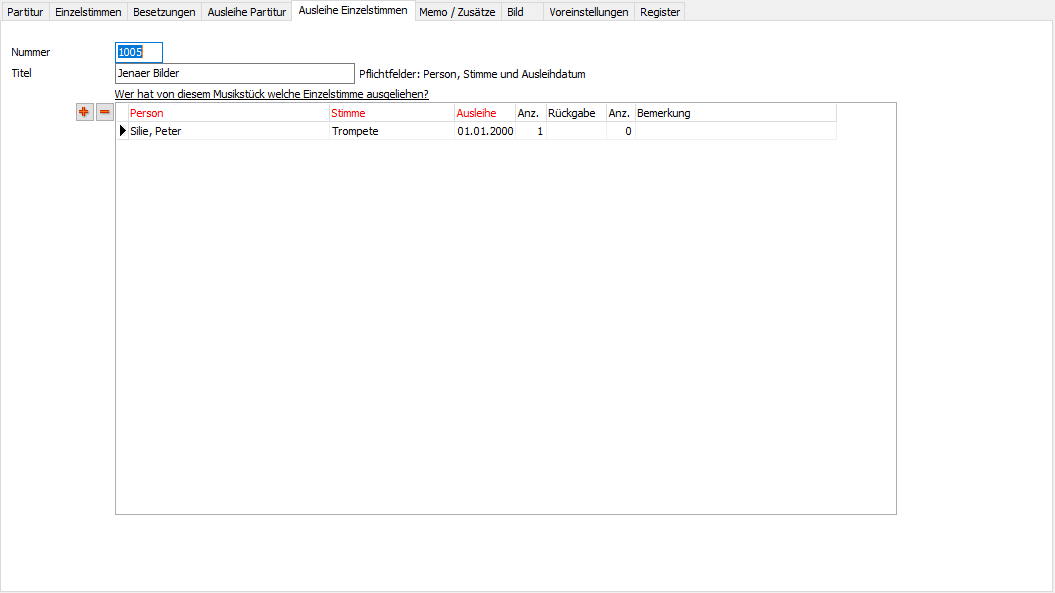Screen dimensions: 1055x593
Task: Go to the Besetzungen tab
Action: pos(164,12)
